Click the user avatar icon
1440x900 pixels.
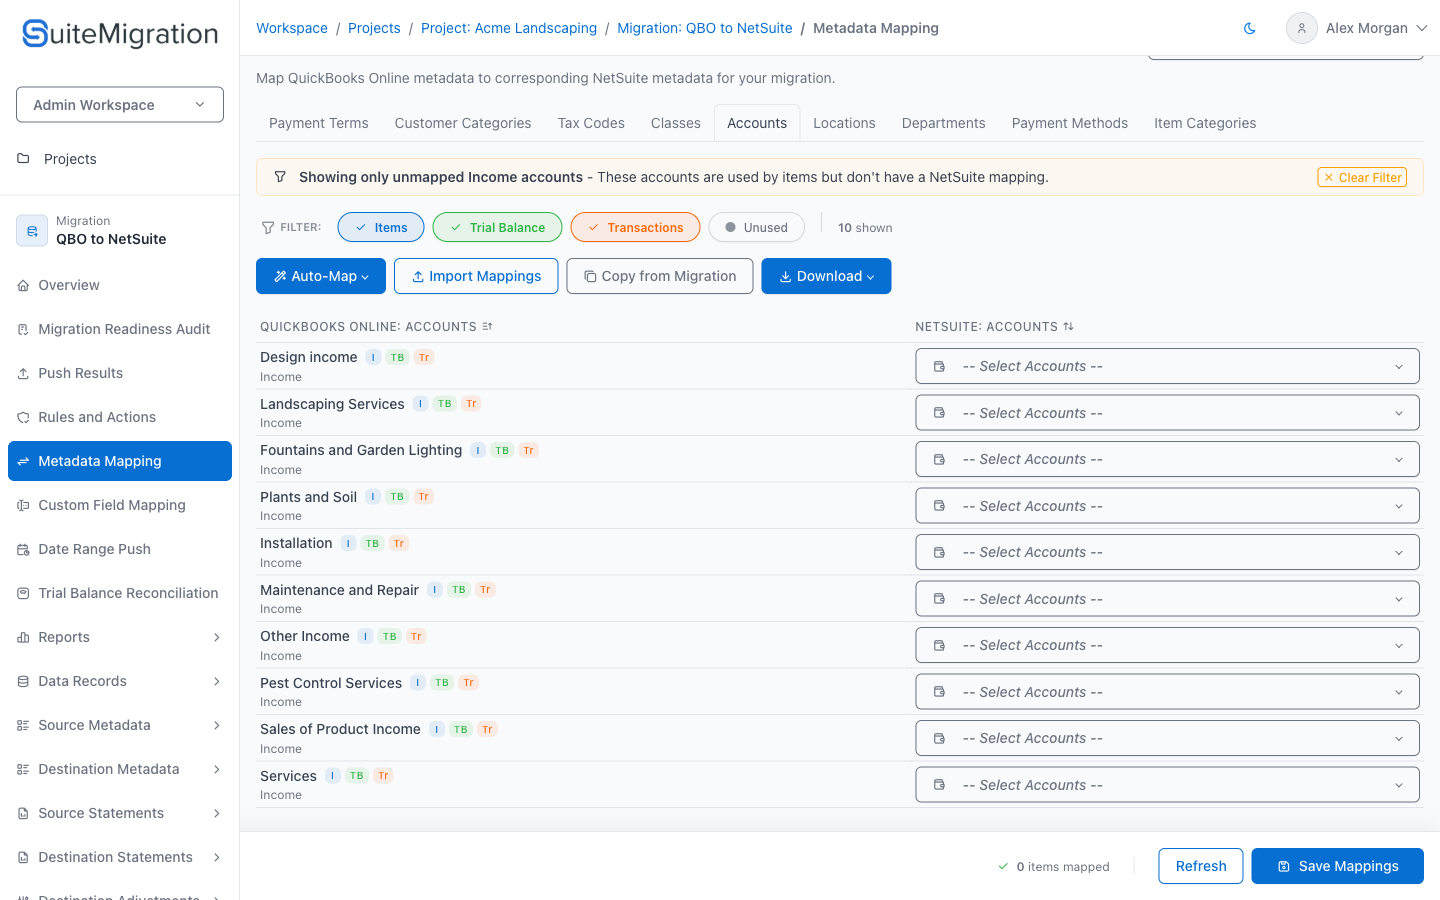[x=1301, y=28]
